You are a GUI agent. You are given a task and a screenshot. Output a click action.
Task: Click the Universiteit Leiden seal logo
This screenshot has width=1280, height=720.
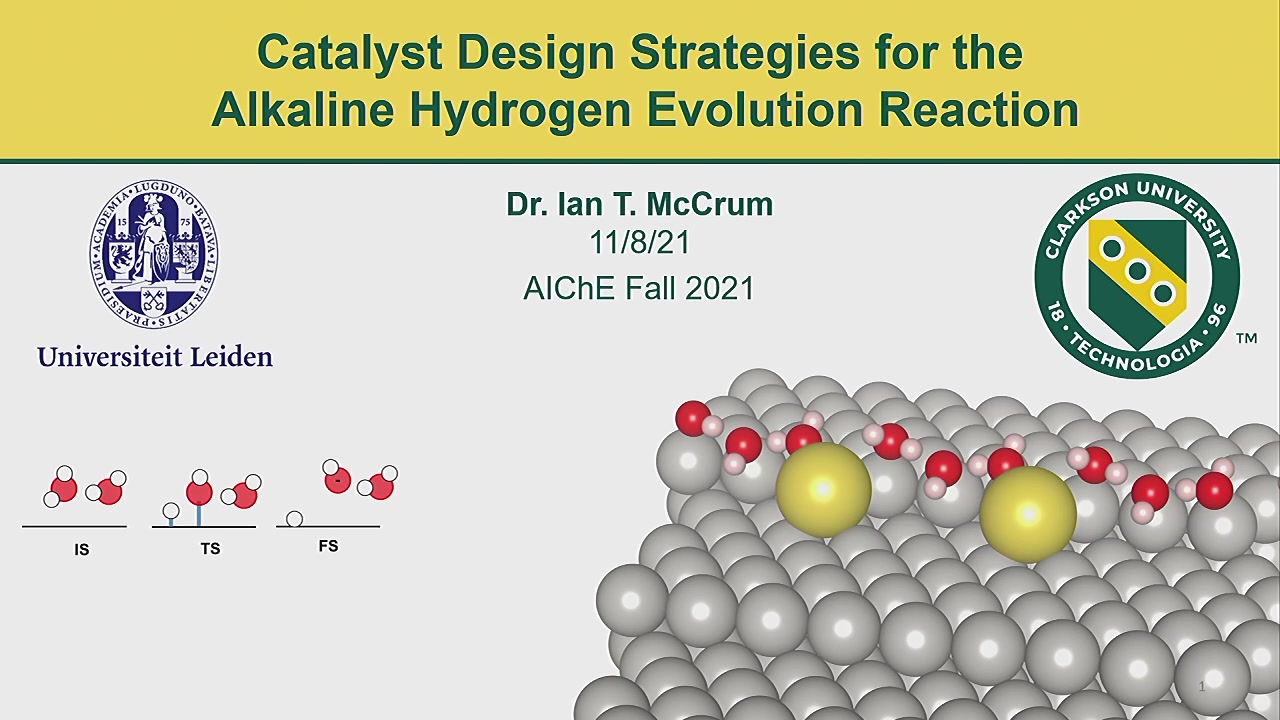tap(154, 254)
